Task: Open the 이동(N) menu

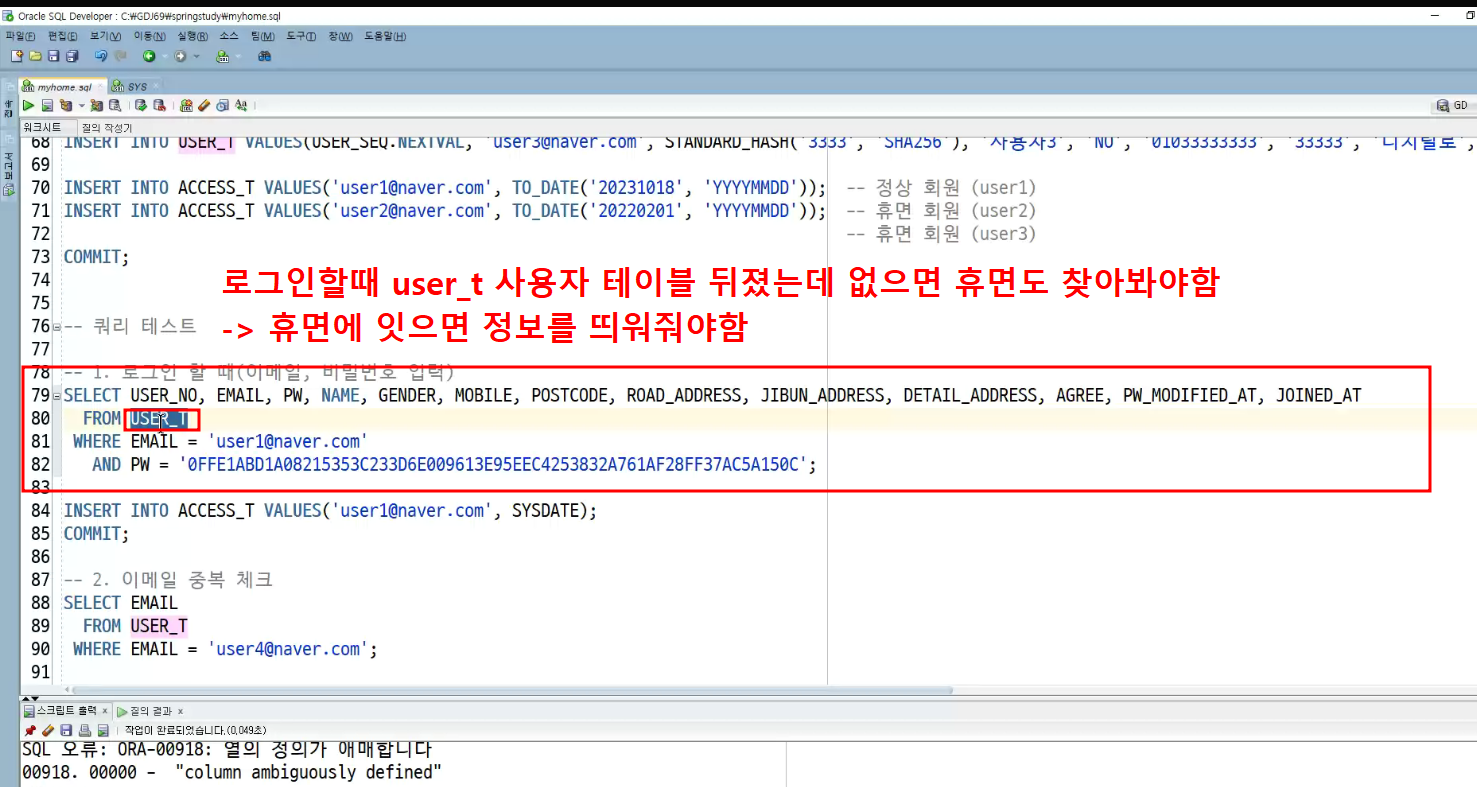Action: click(149, 36)
